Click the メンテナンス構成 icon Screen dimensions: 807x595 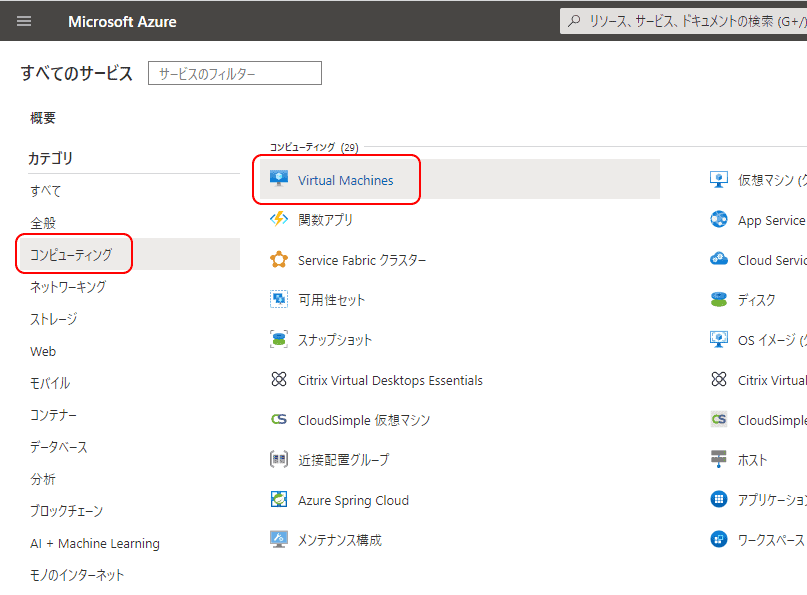click(279, 539)
